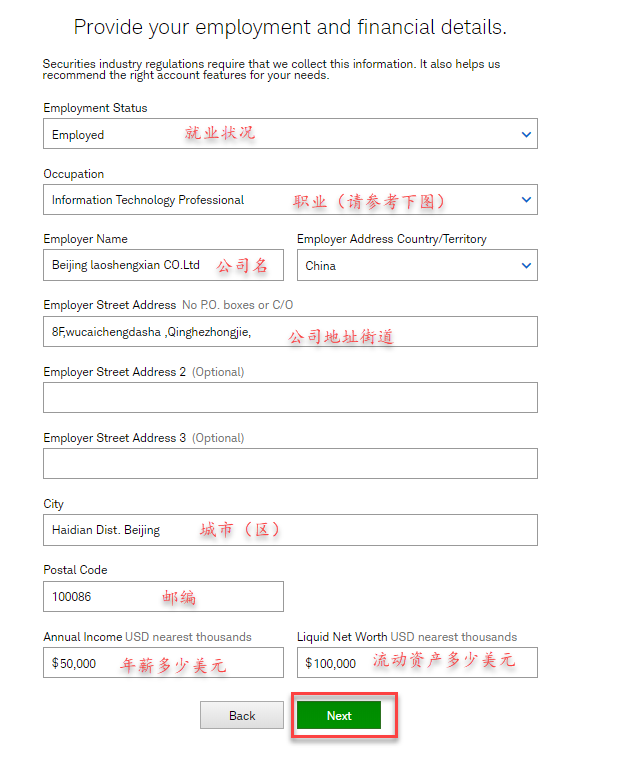The width and height of the screenshot is (623, 759).
Task: Click the Annual Income field
Action: pyautogui.click(x=163, y=662)
